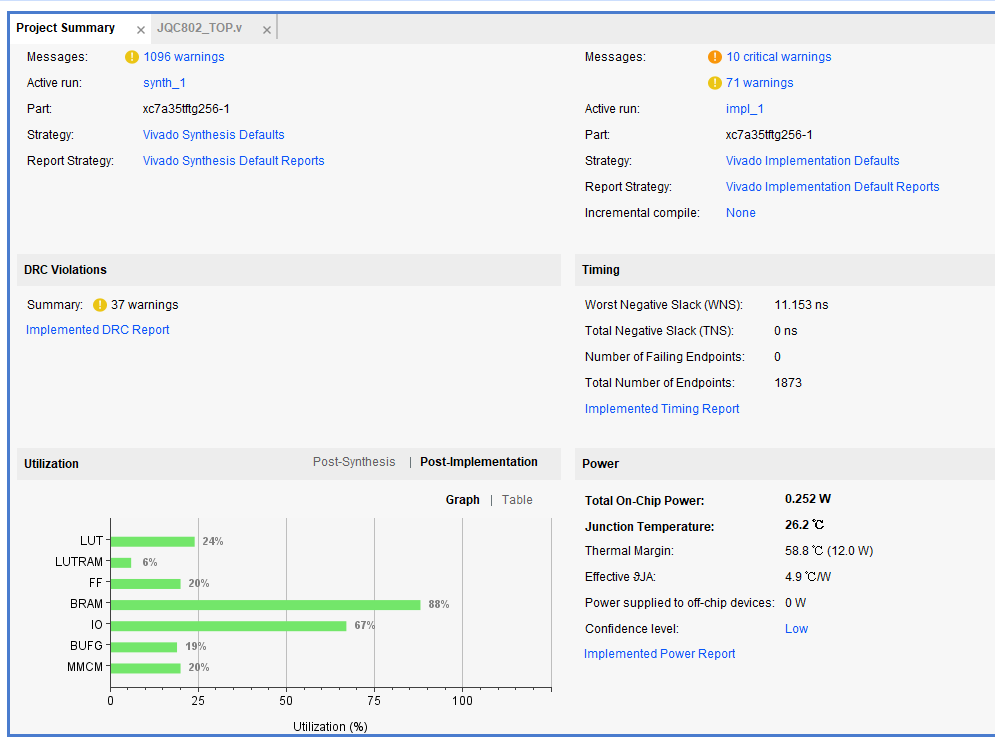Open the 10 critical warnings link
Viewport: 995px width, 741px height.
point(779,57)
